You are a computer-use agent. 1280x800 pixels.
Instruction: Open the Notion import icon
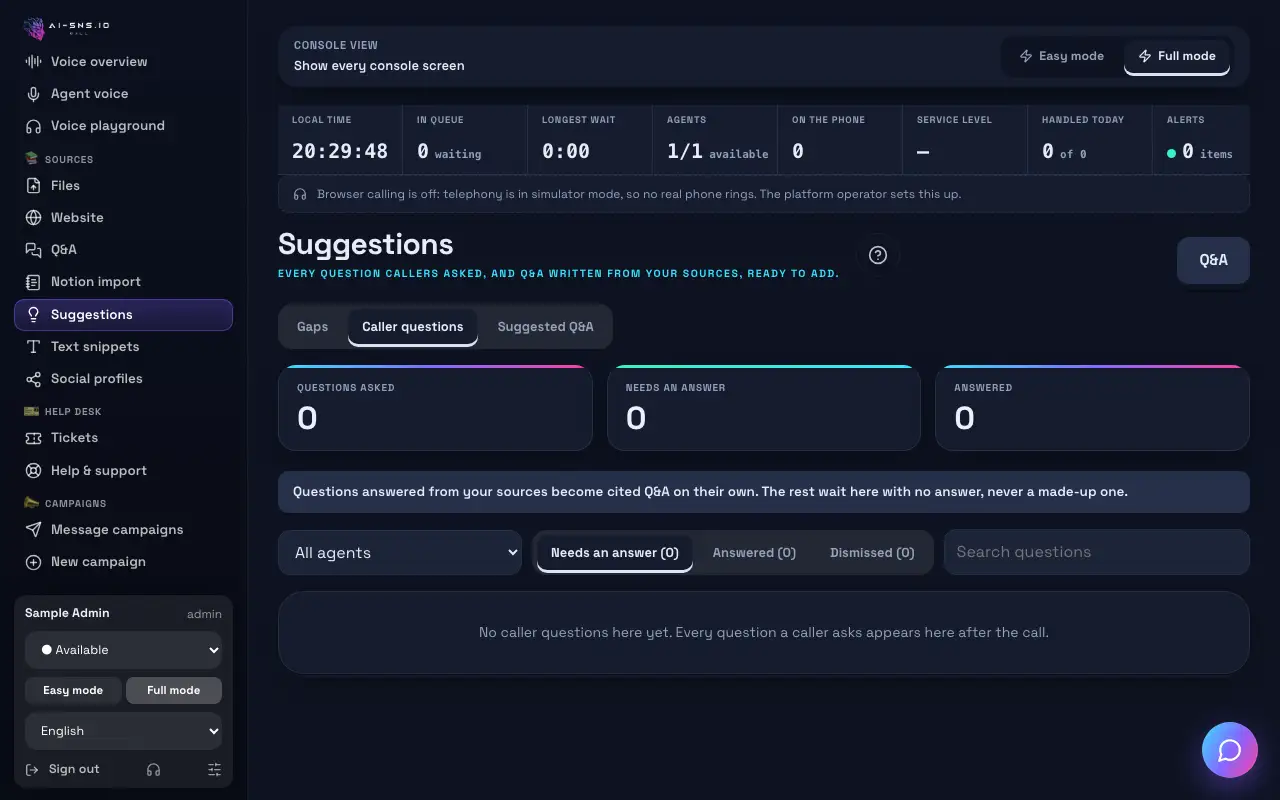point(33,282)
